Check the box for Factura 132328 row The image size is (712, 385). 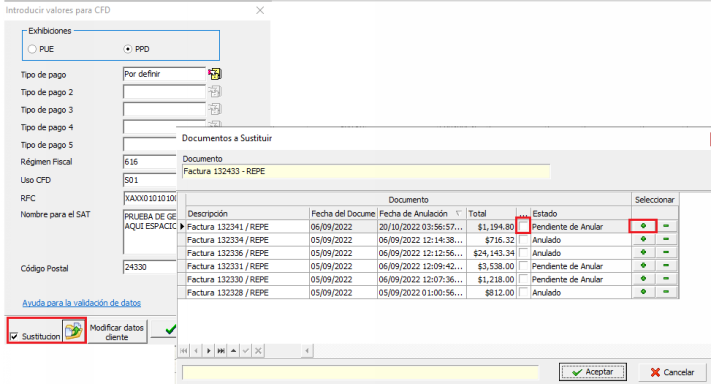pos(524,292)
